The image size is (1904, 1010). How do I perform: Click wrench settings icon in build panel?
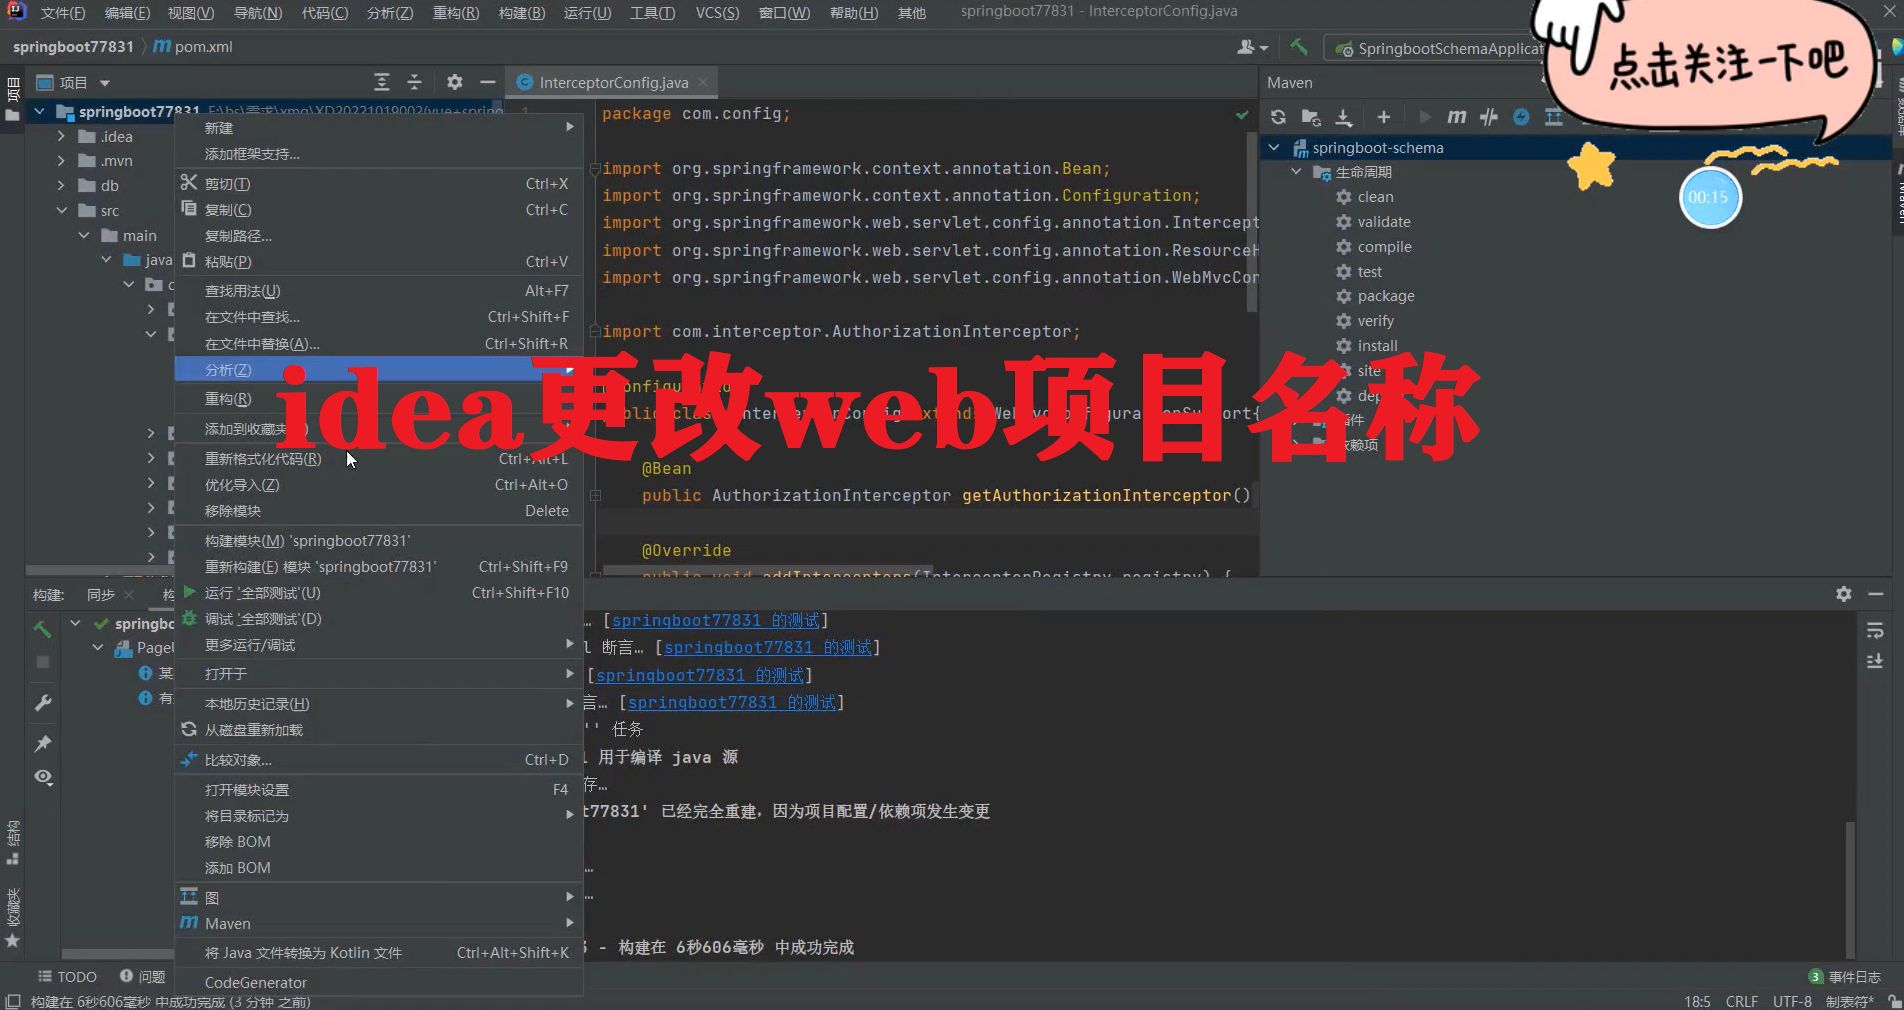[x=43, y=703]
